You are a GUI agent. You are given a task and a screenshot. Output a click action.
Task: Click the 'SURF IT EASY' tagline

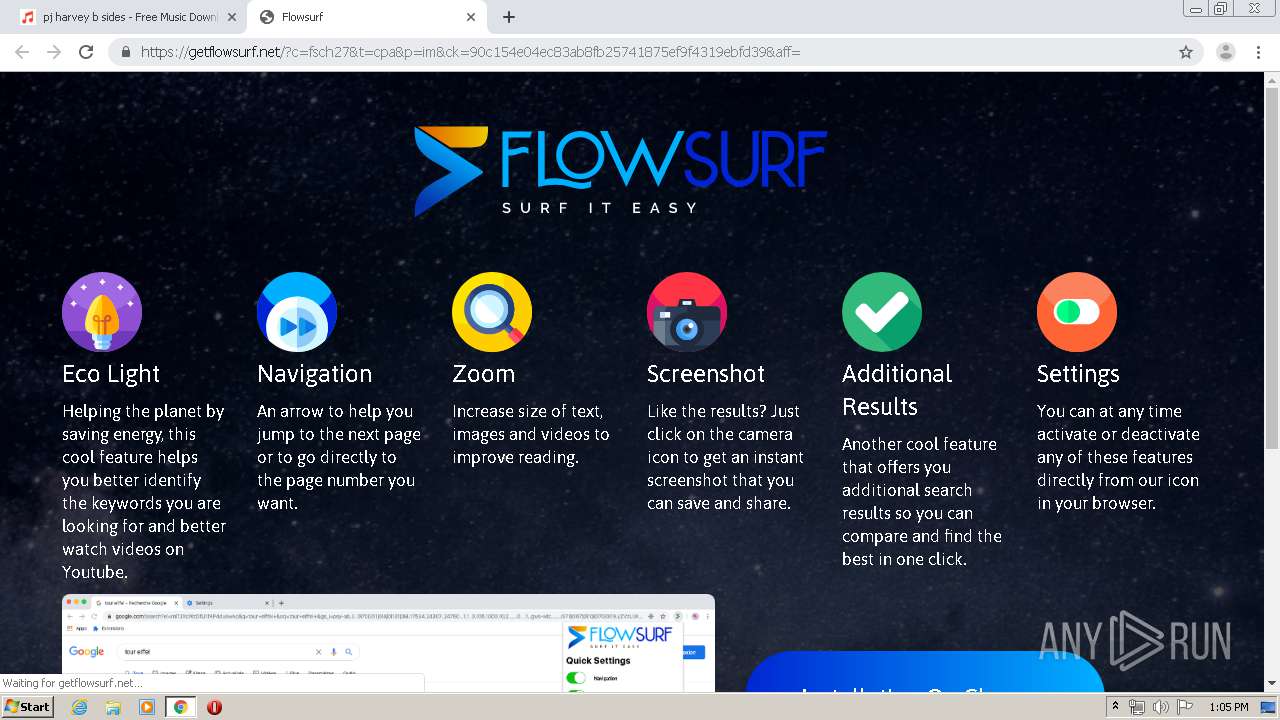coord(600,208)
